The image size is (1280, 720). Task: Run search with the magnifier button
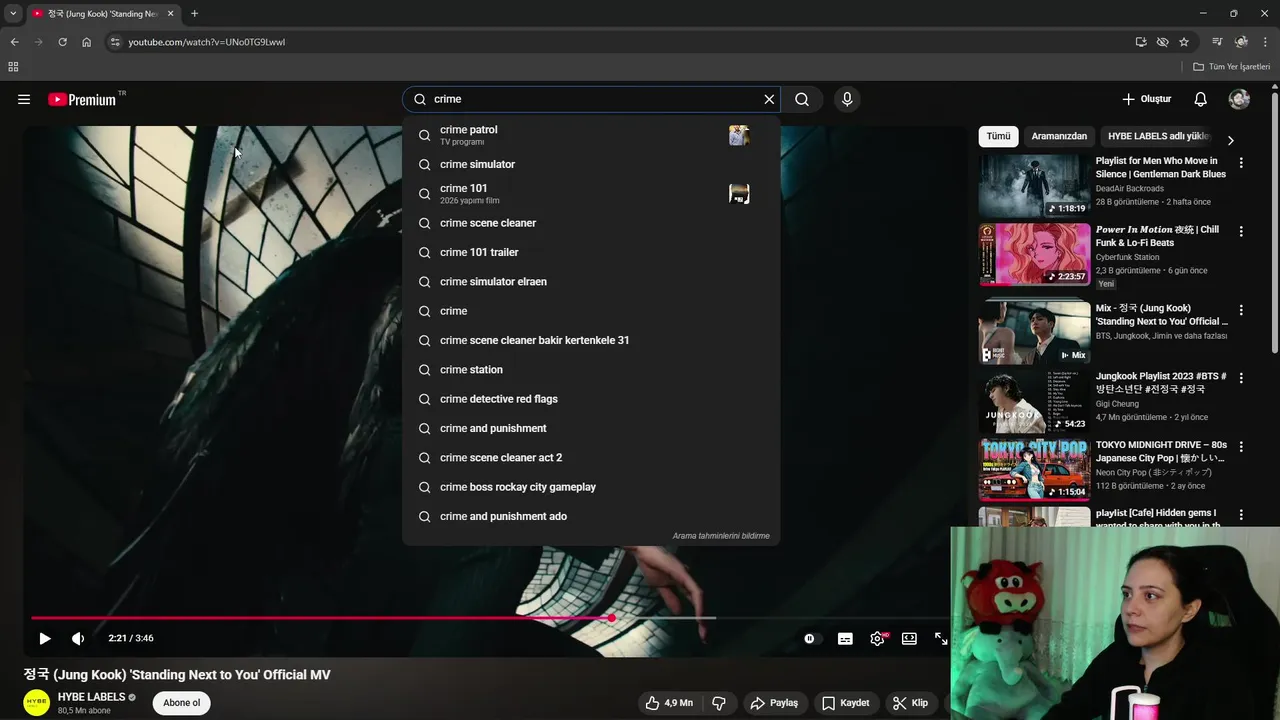(802, 99)
